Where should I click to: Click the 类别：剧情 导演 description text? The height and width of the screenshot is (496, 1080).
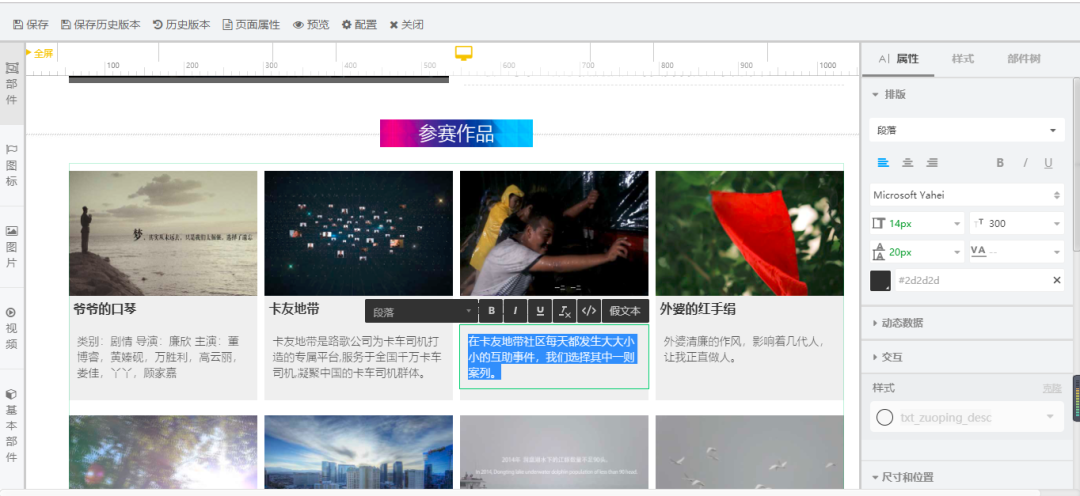coord(158,357)
